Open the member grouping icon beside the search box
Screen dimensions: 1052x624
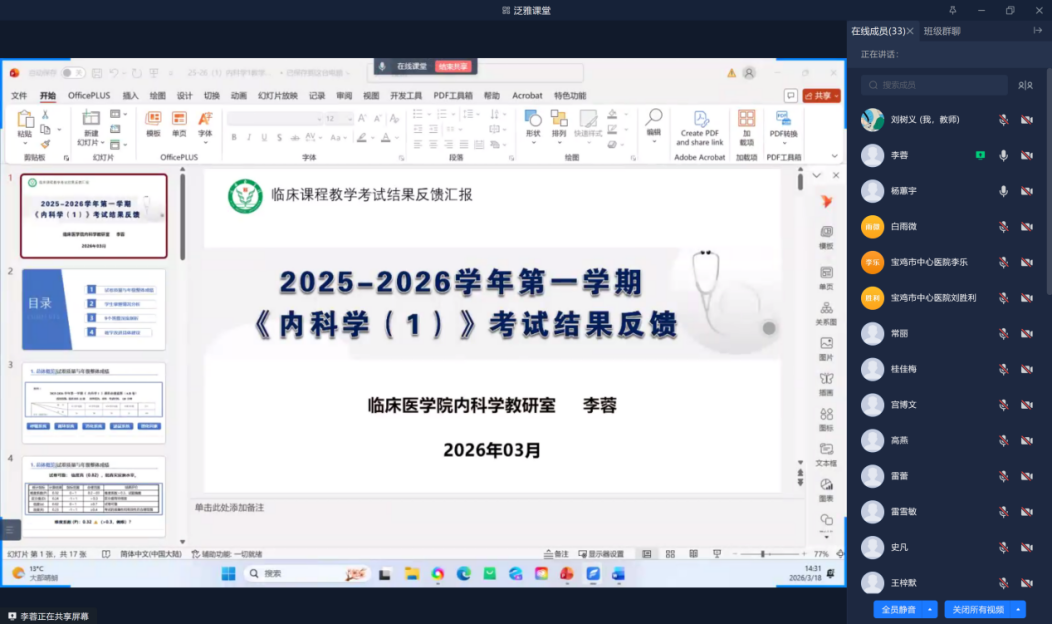[x=1025, y=86]
